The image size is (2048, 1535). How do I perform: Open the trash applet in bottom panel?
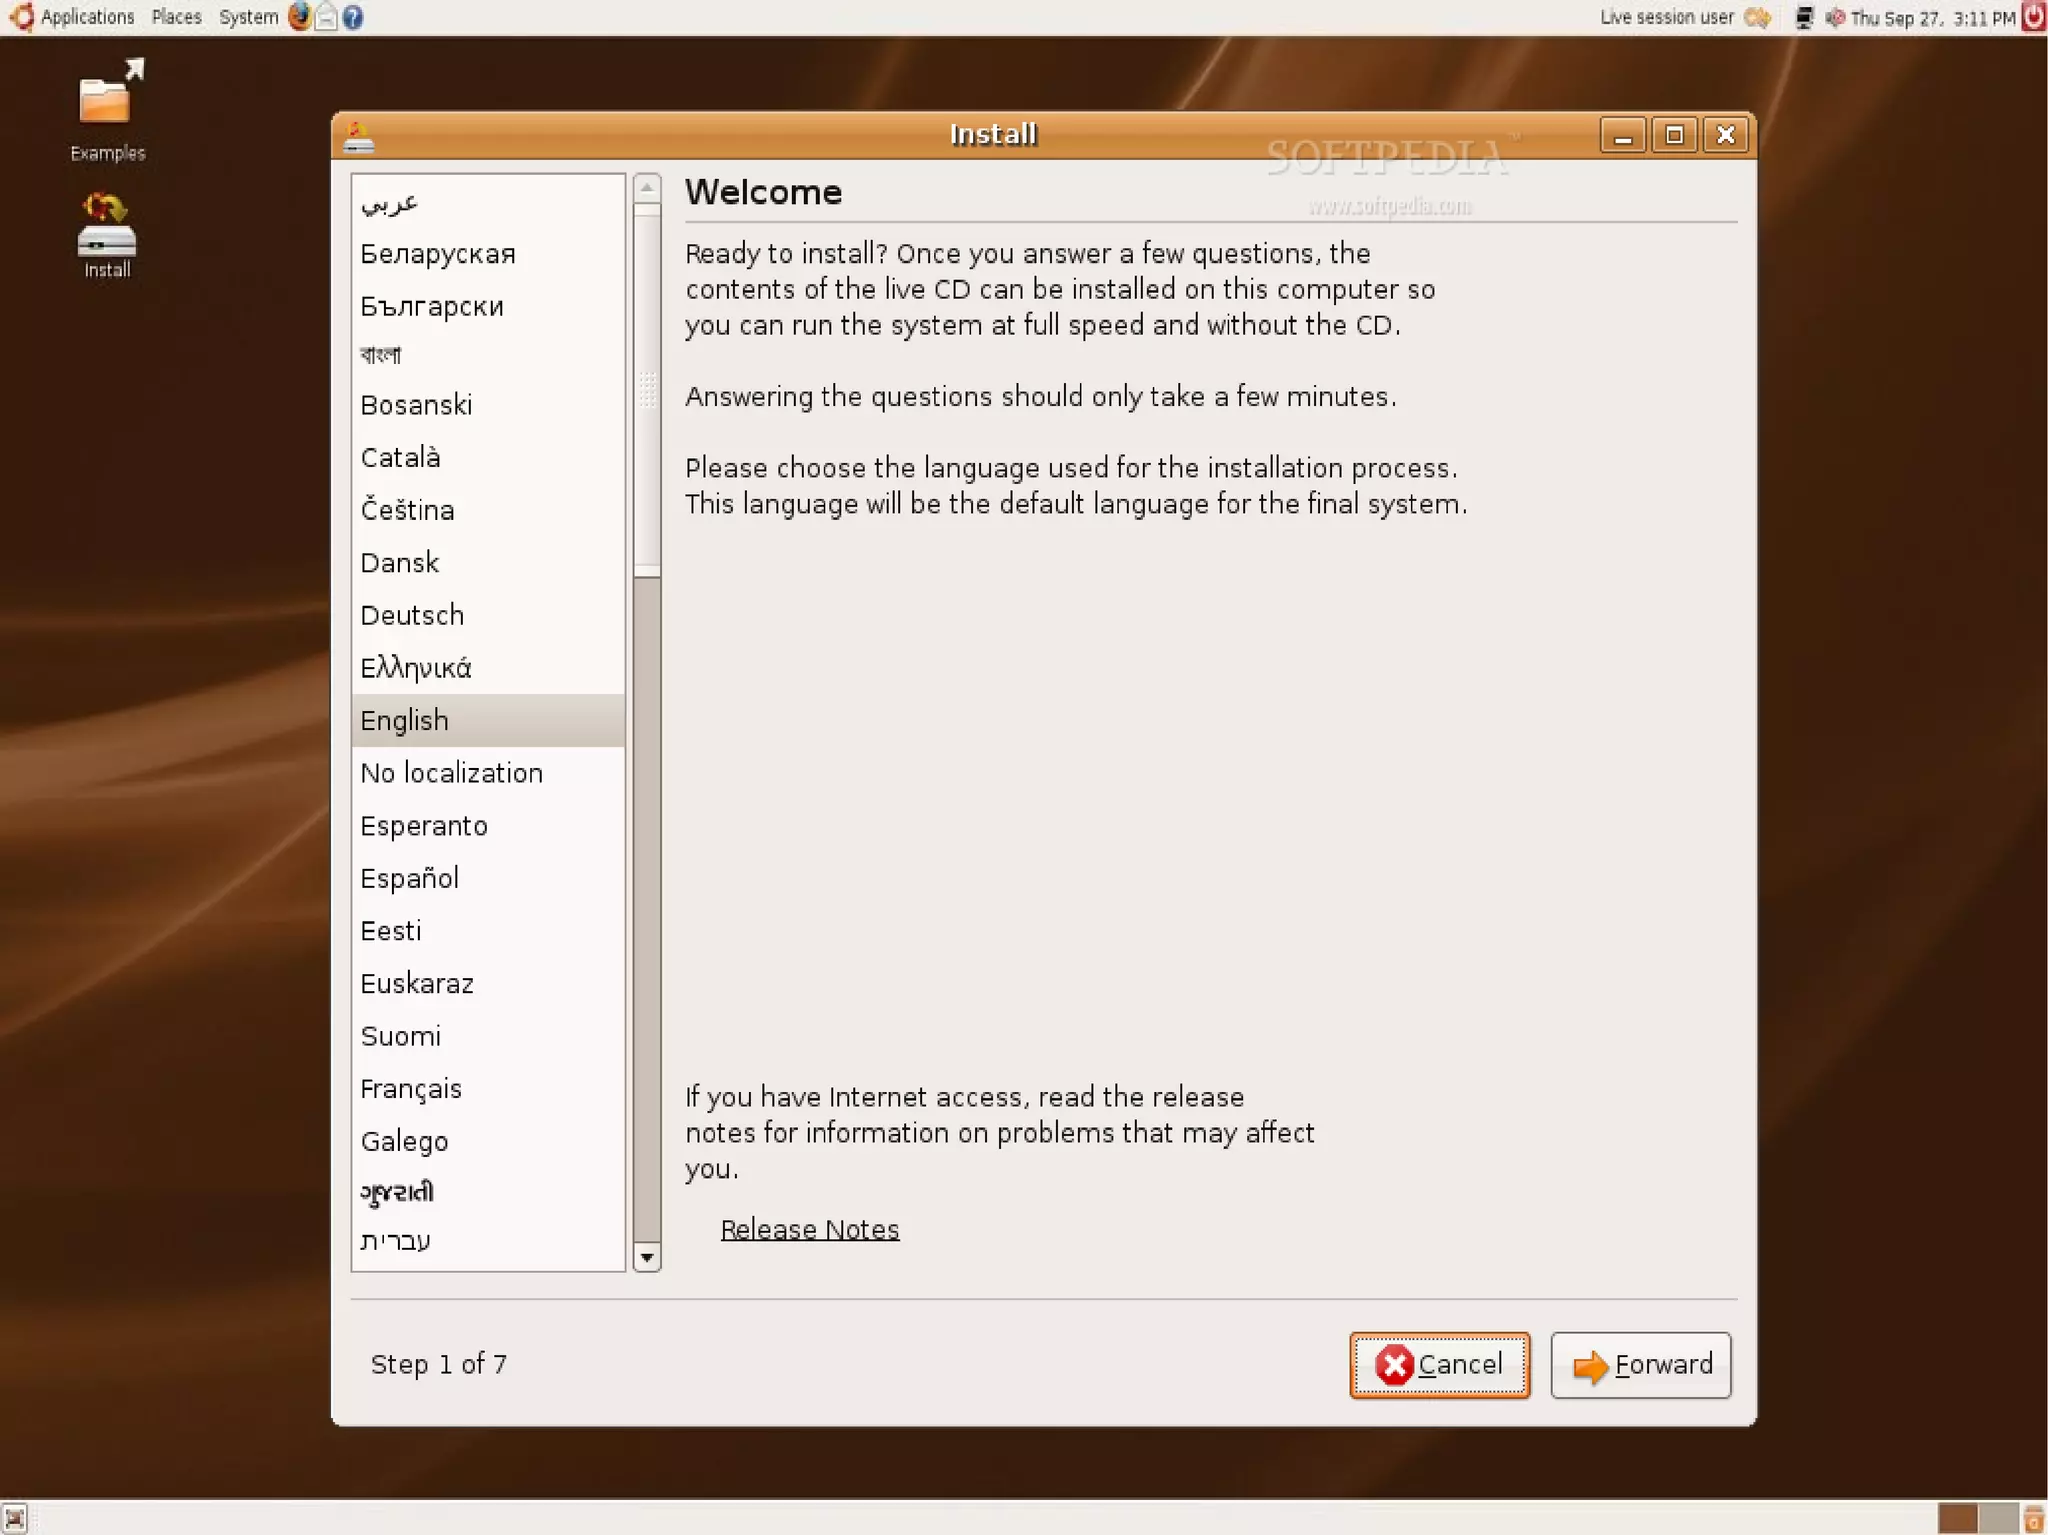point(2033,1518)
